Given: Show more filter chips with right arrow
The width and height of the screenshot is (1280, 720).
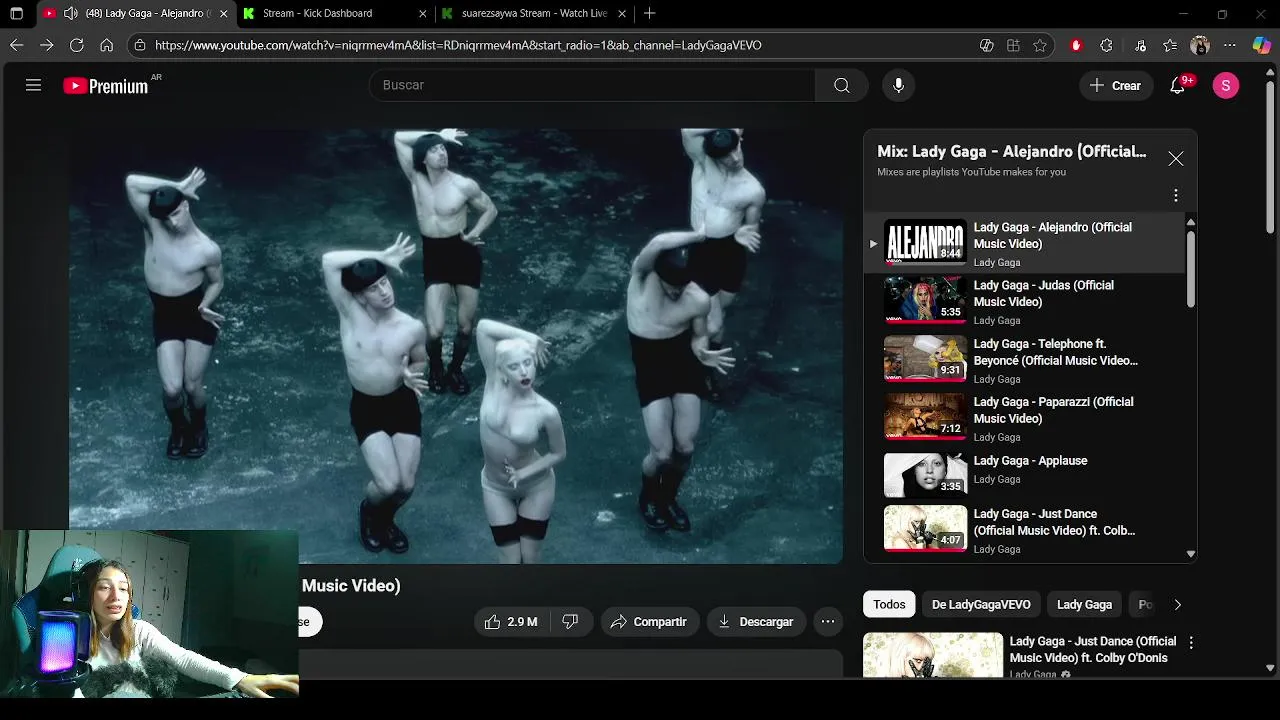Looking at the screenshot, I should tap(1177, 604).
